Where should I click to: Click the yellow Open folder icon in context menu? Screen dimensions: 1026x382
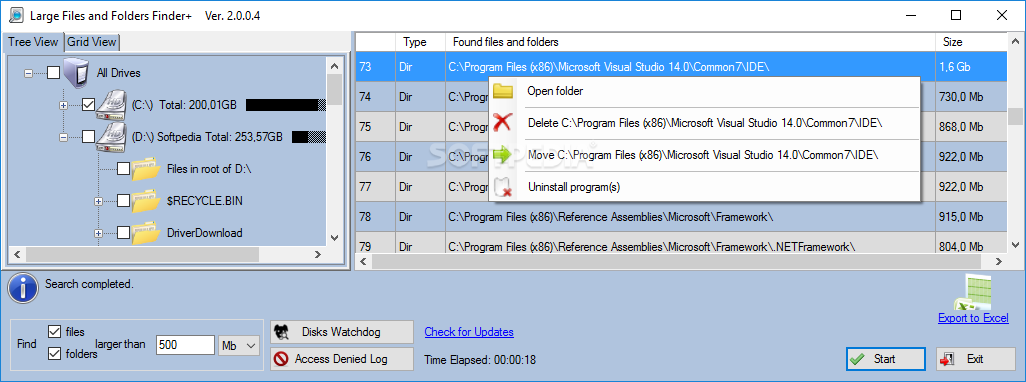pos(503,91)
